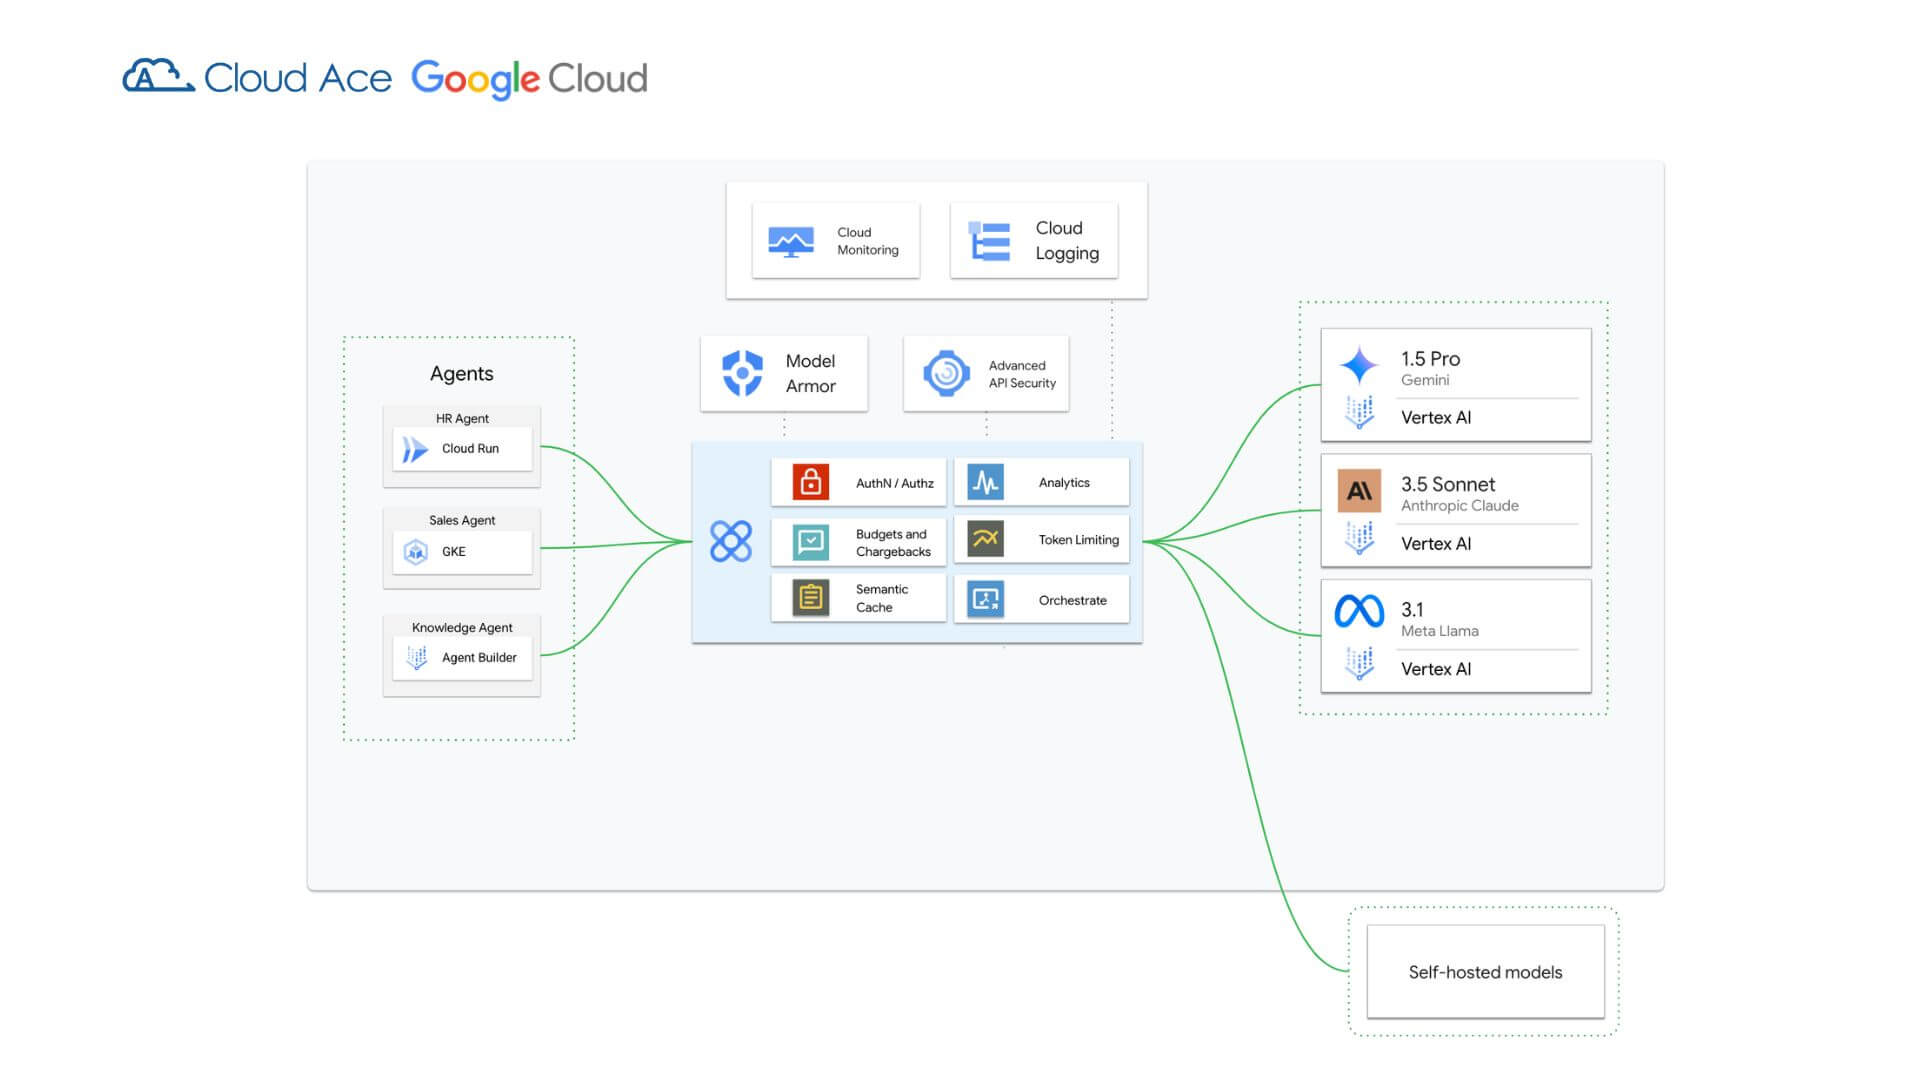Click the HR Agent label

click(462, 418)
